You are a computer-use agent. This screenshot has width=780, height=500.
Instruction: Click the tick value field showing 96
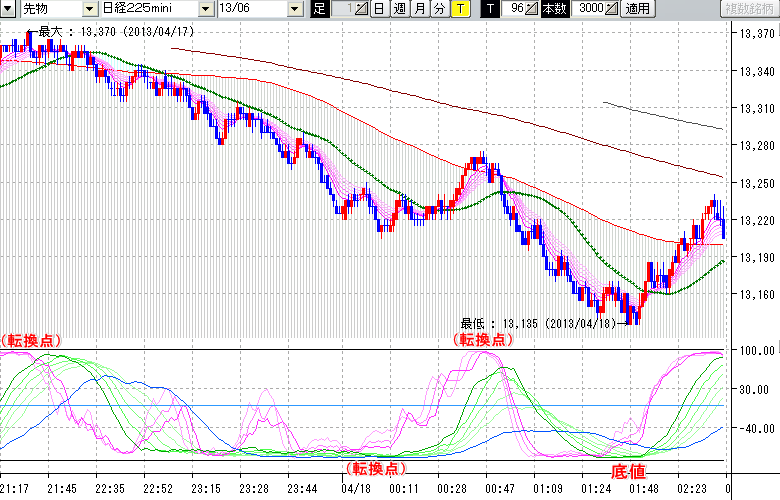(x=514, y=9)
